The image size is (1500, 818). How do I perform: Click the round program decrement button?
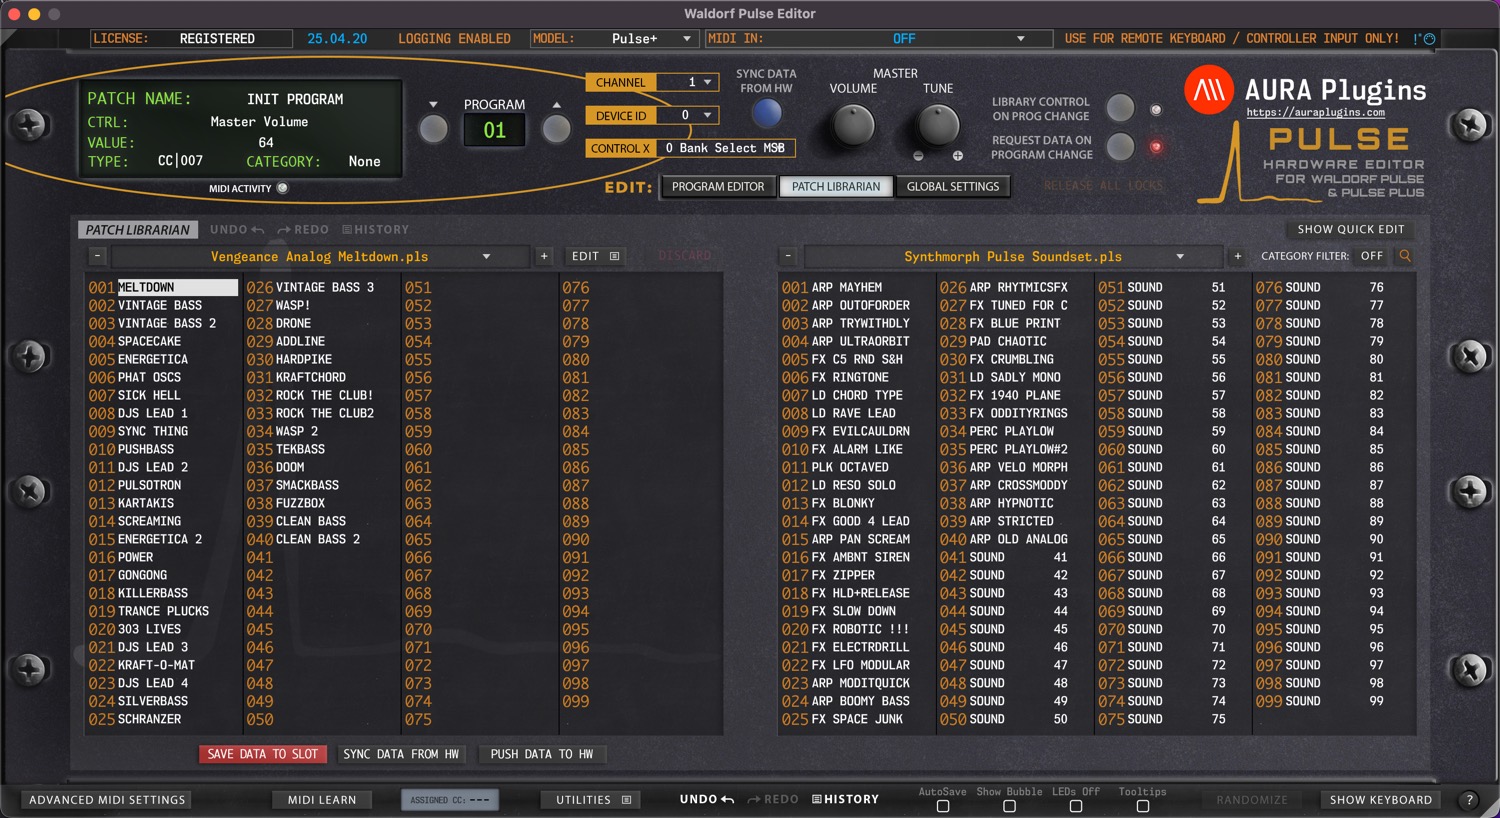coord(433,129)
